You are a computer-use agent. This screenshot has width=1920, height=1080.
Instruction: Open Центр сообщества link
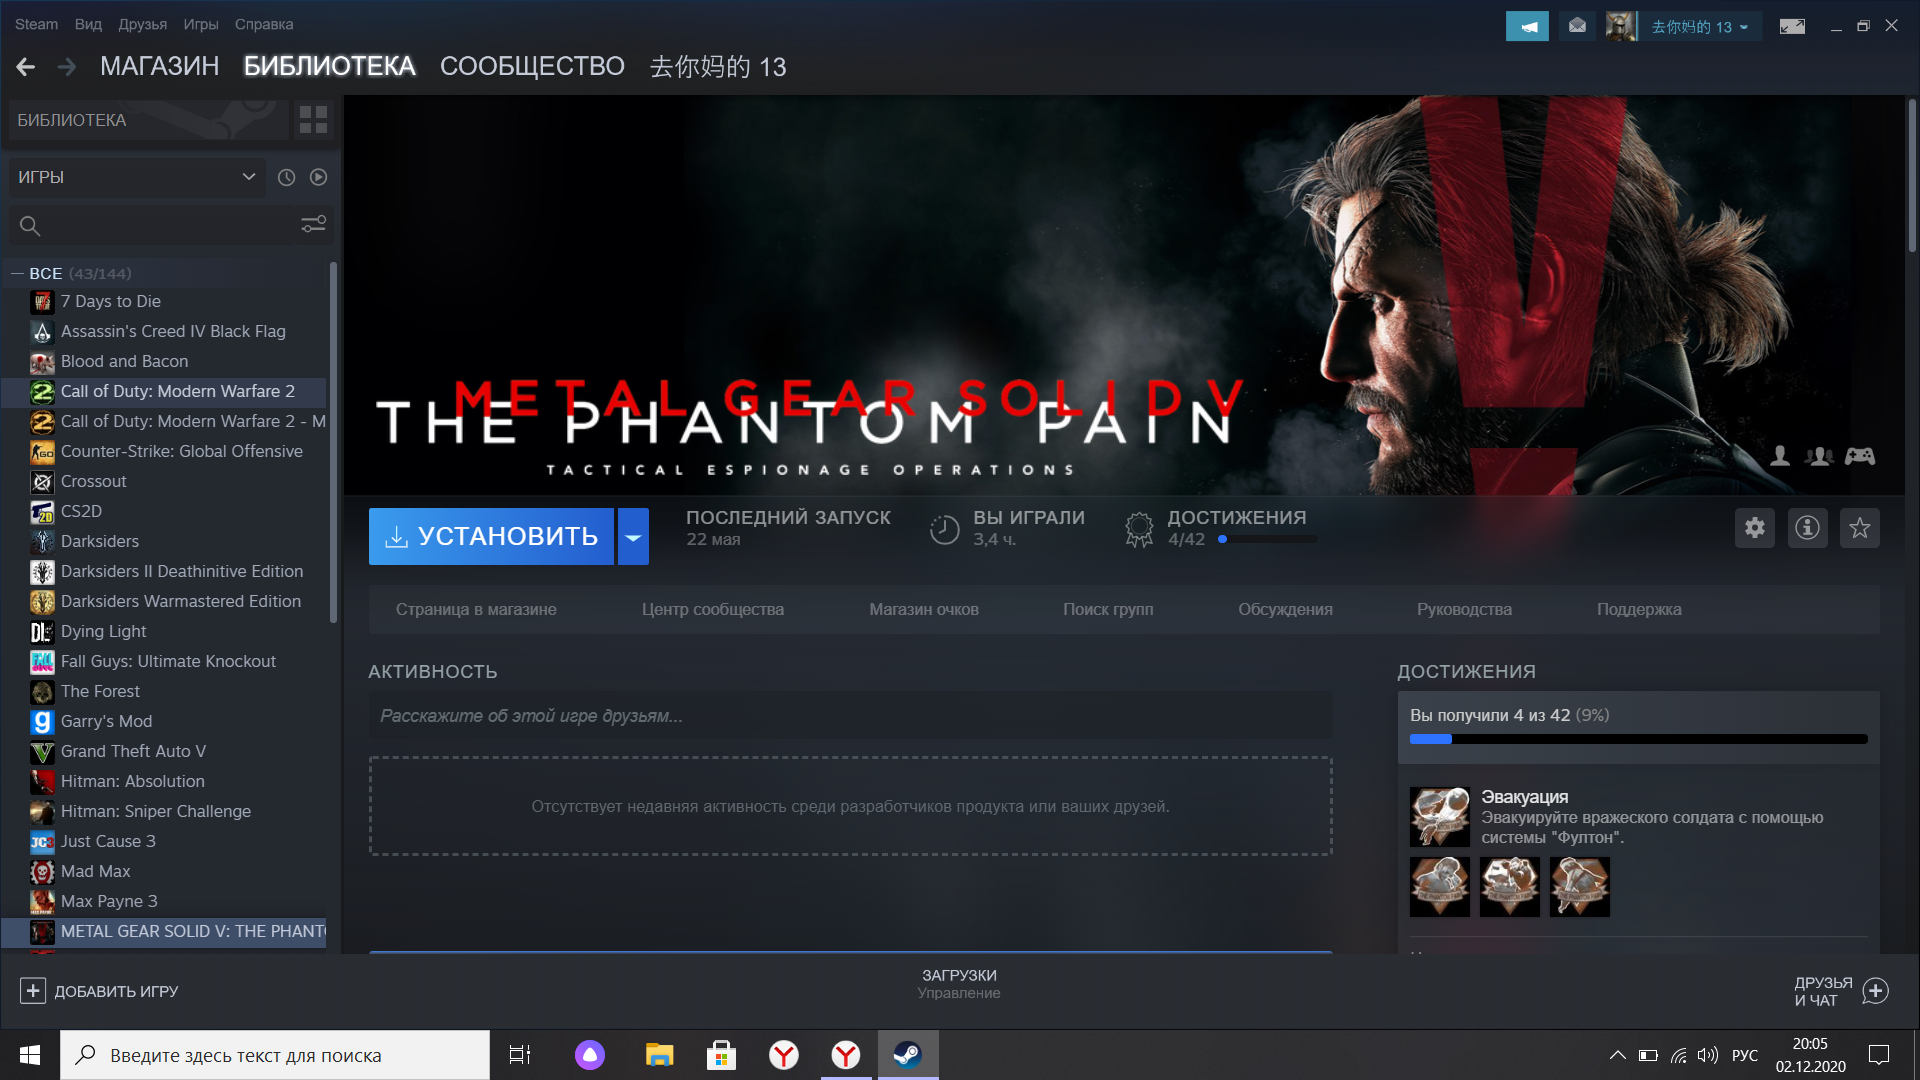point(713,609)
